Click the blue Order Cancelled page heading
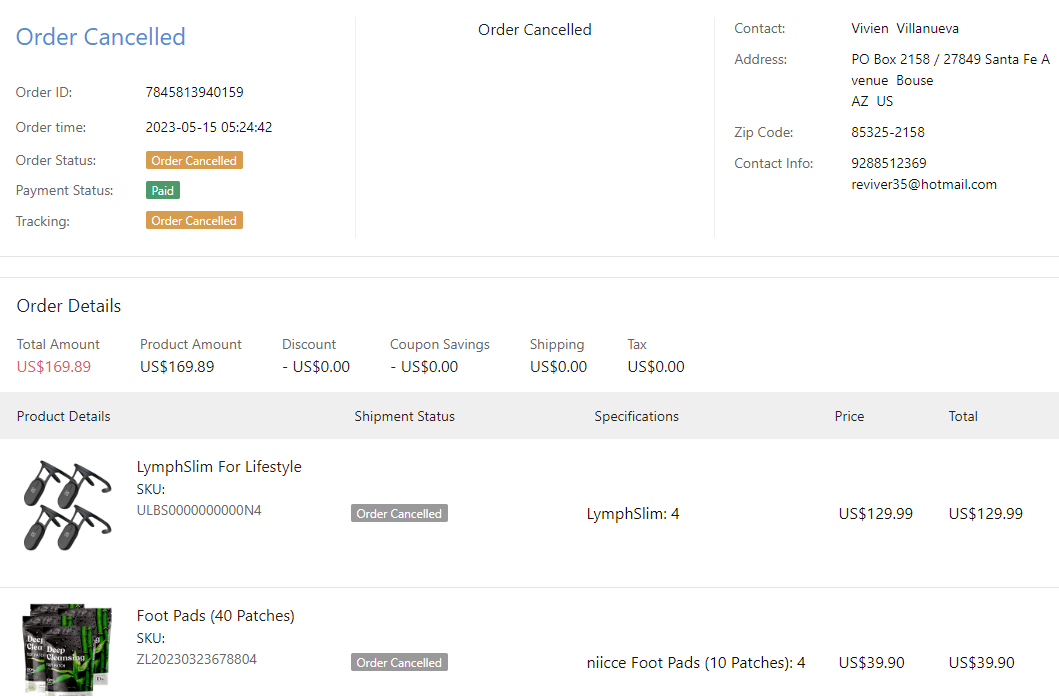Screen dimensions: 1059x696 point(100,37)
